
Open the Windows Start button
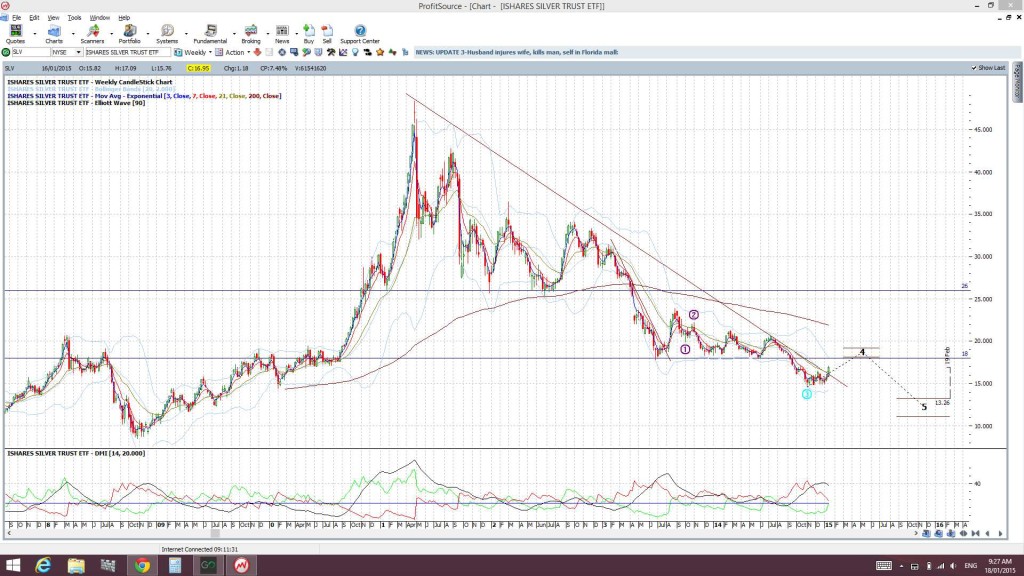[x=12, y=566]
